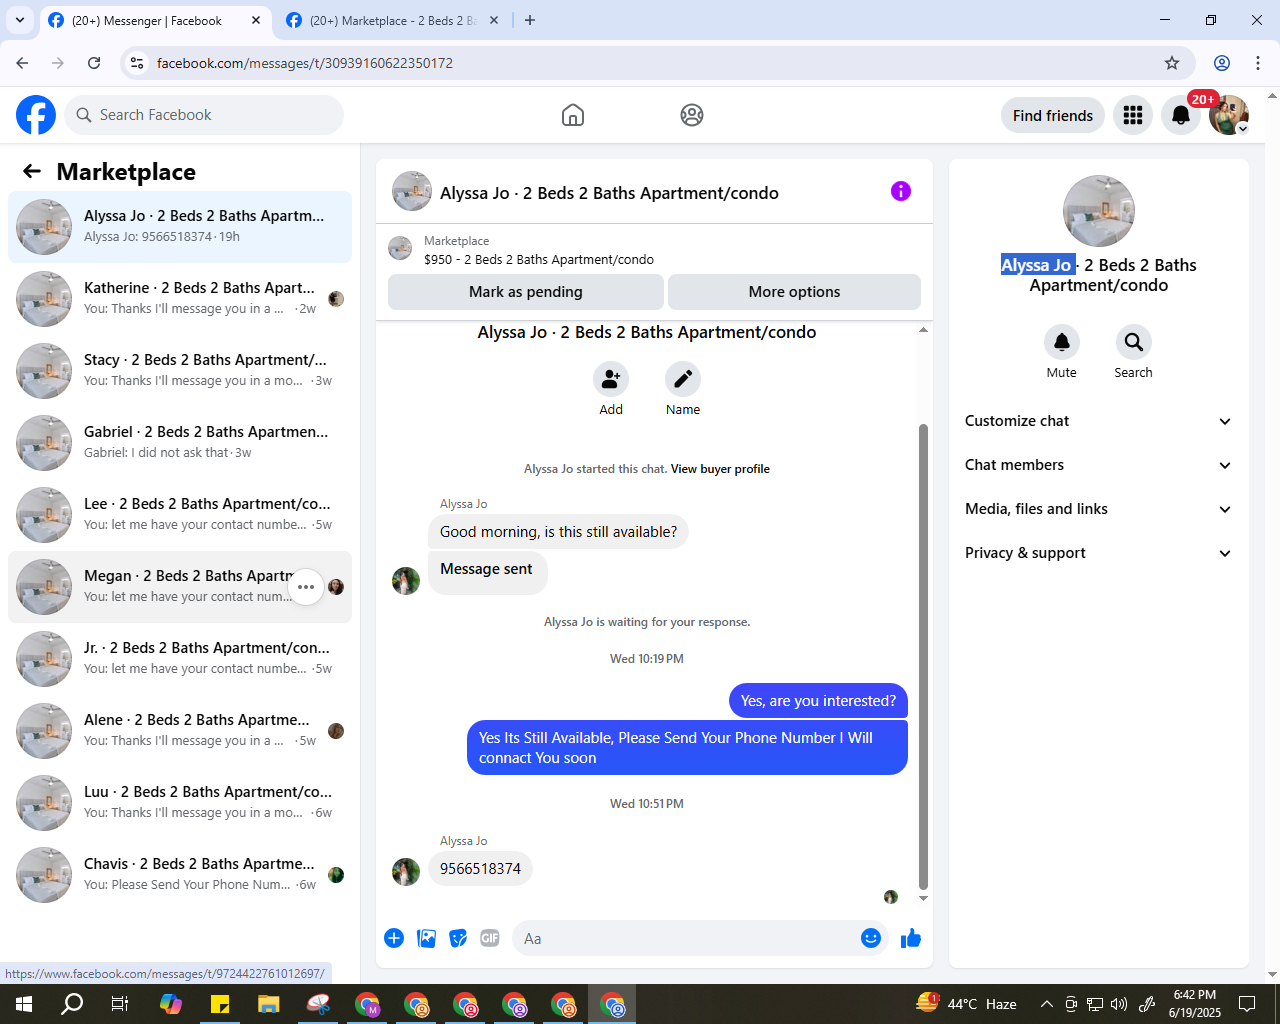The width and height of the screenshot is (1280, 1024).
Task: Open the Chrome profile icon
Action: point(1222,63)
